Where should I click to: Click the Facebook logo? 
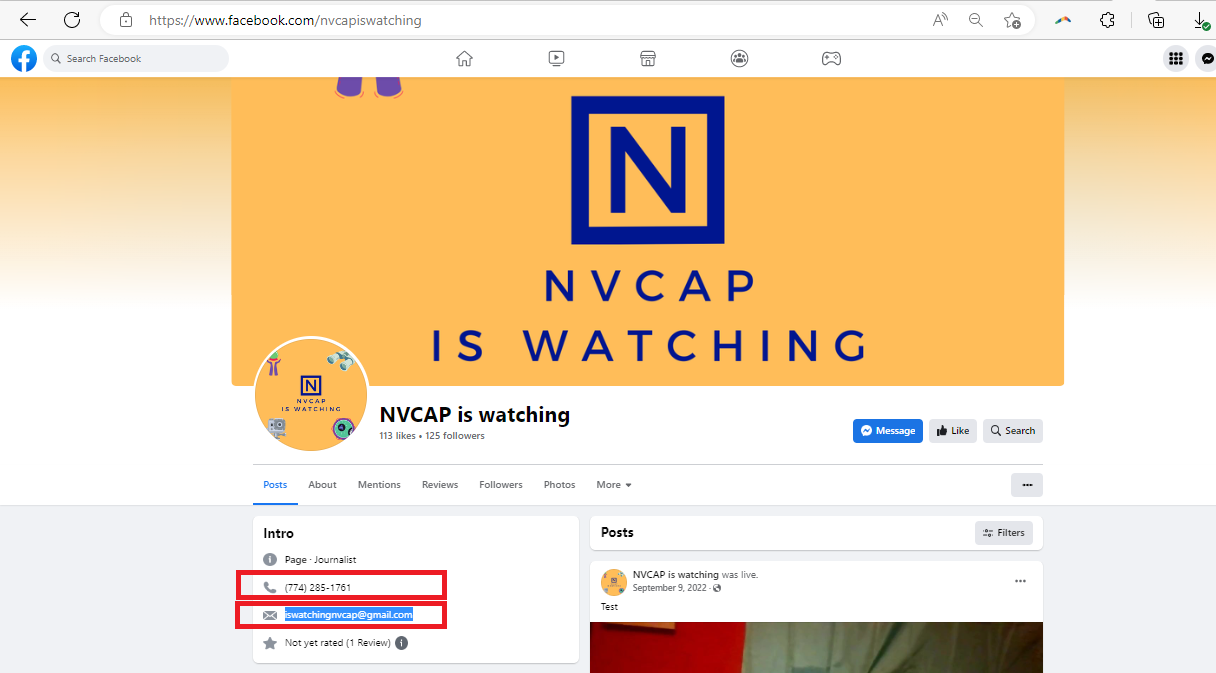tap(24, 59)
